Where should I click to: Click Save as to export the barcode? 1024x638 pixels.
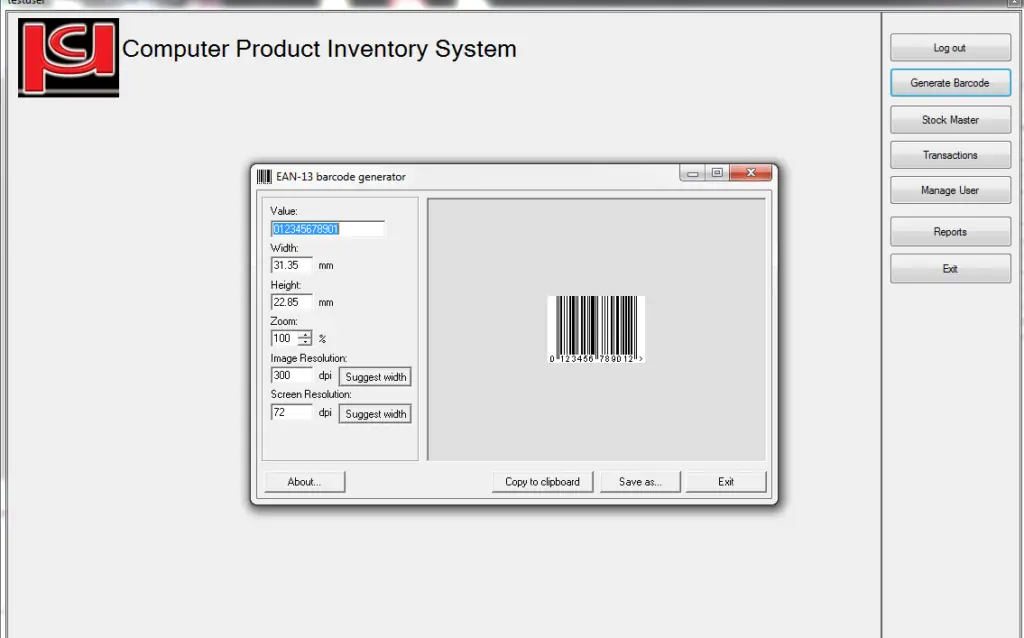640,481
